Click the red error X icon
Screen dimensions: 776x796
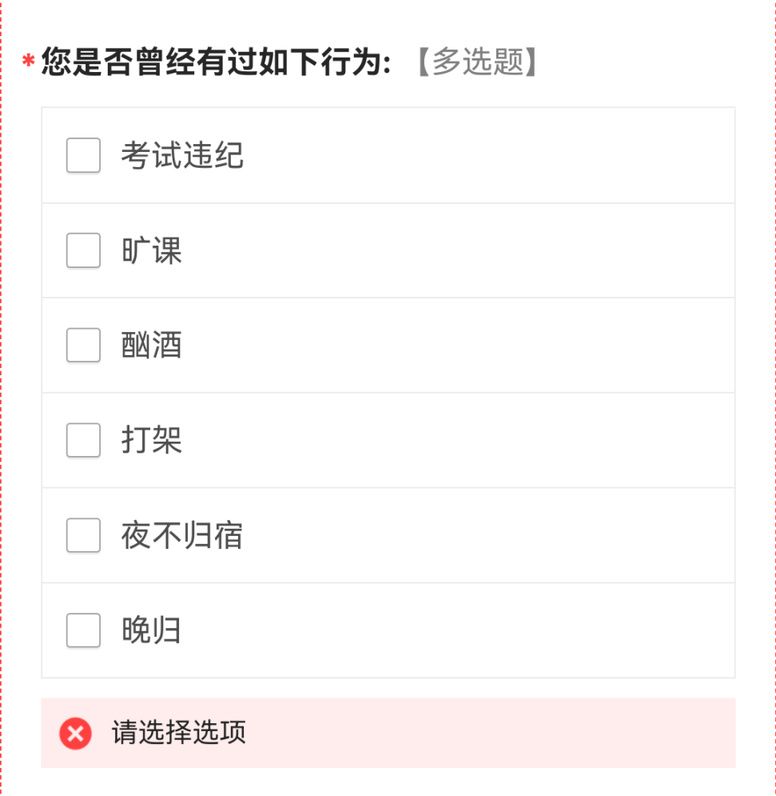[75, 733]
